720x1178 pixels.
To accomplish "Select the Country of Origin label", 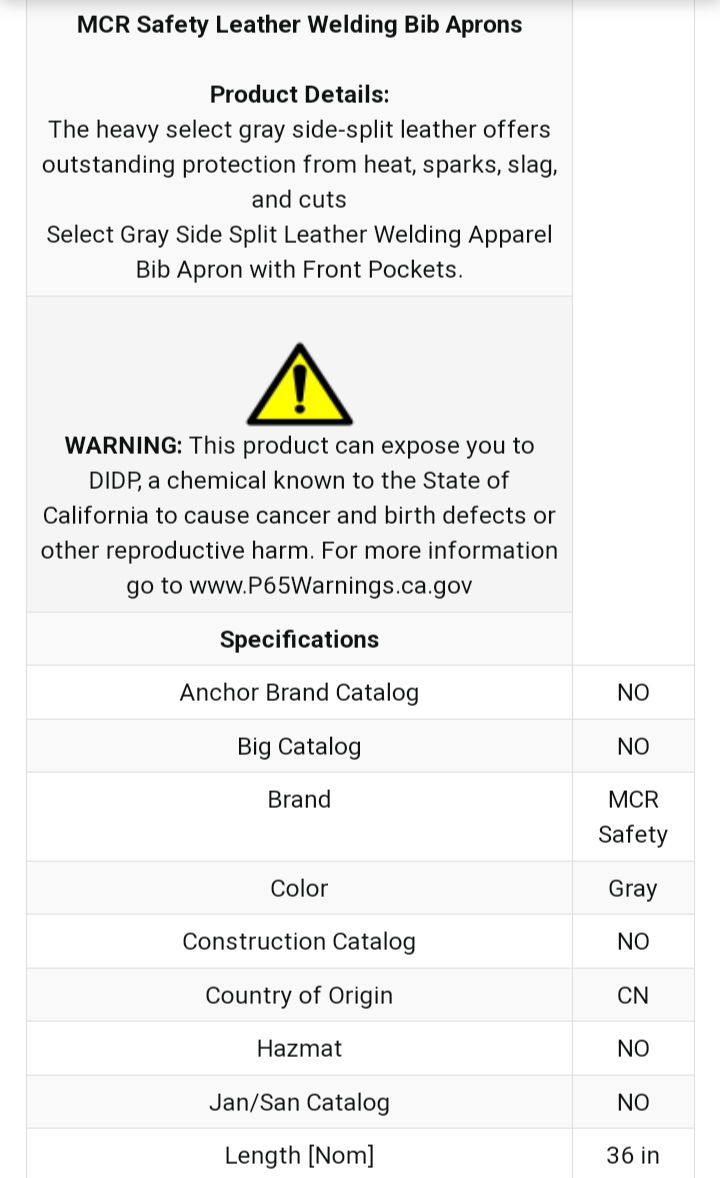I will click(299, 996).
